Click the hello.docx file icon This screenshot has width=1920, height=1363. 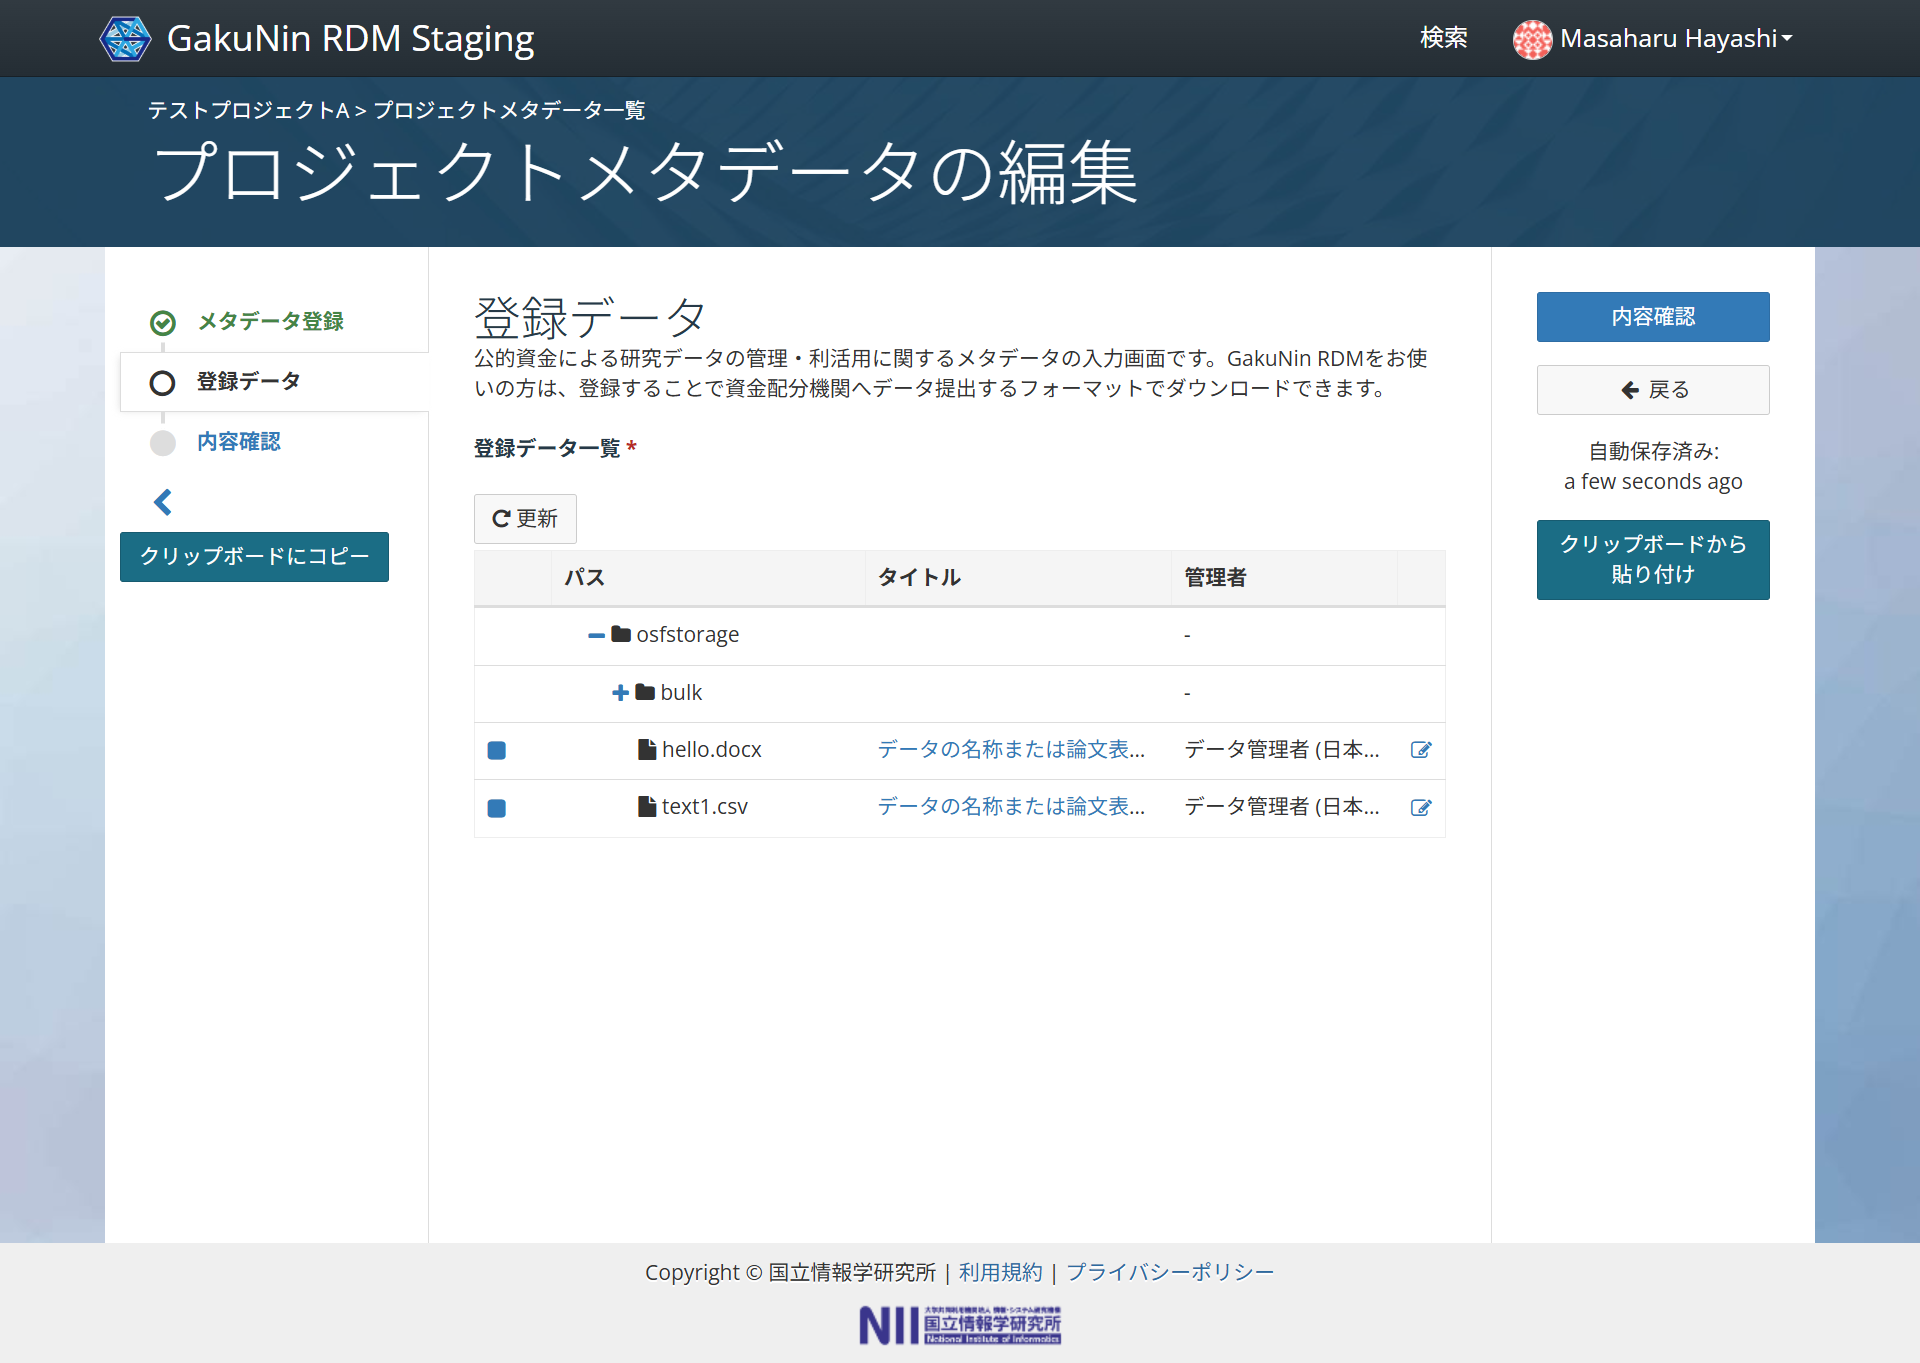647,750
